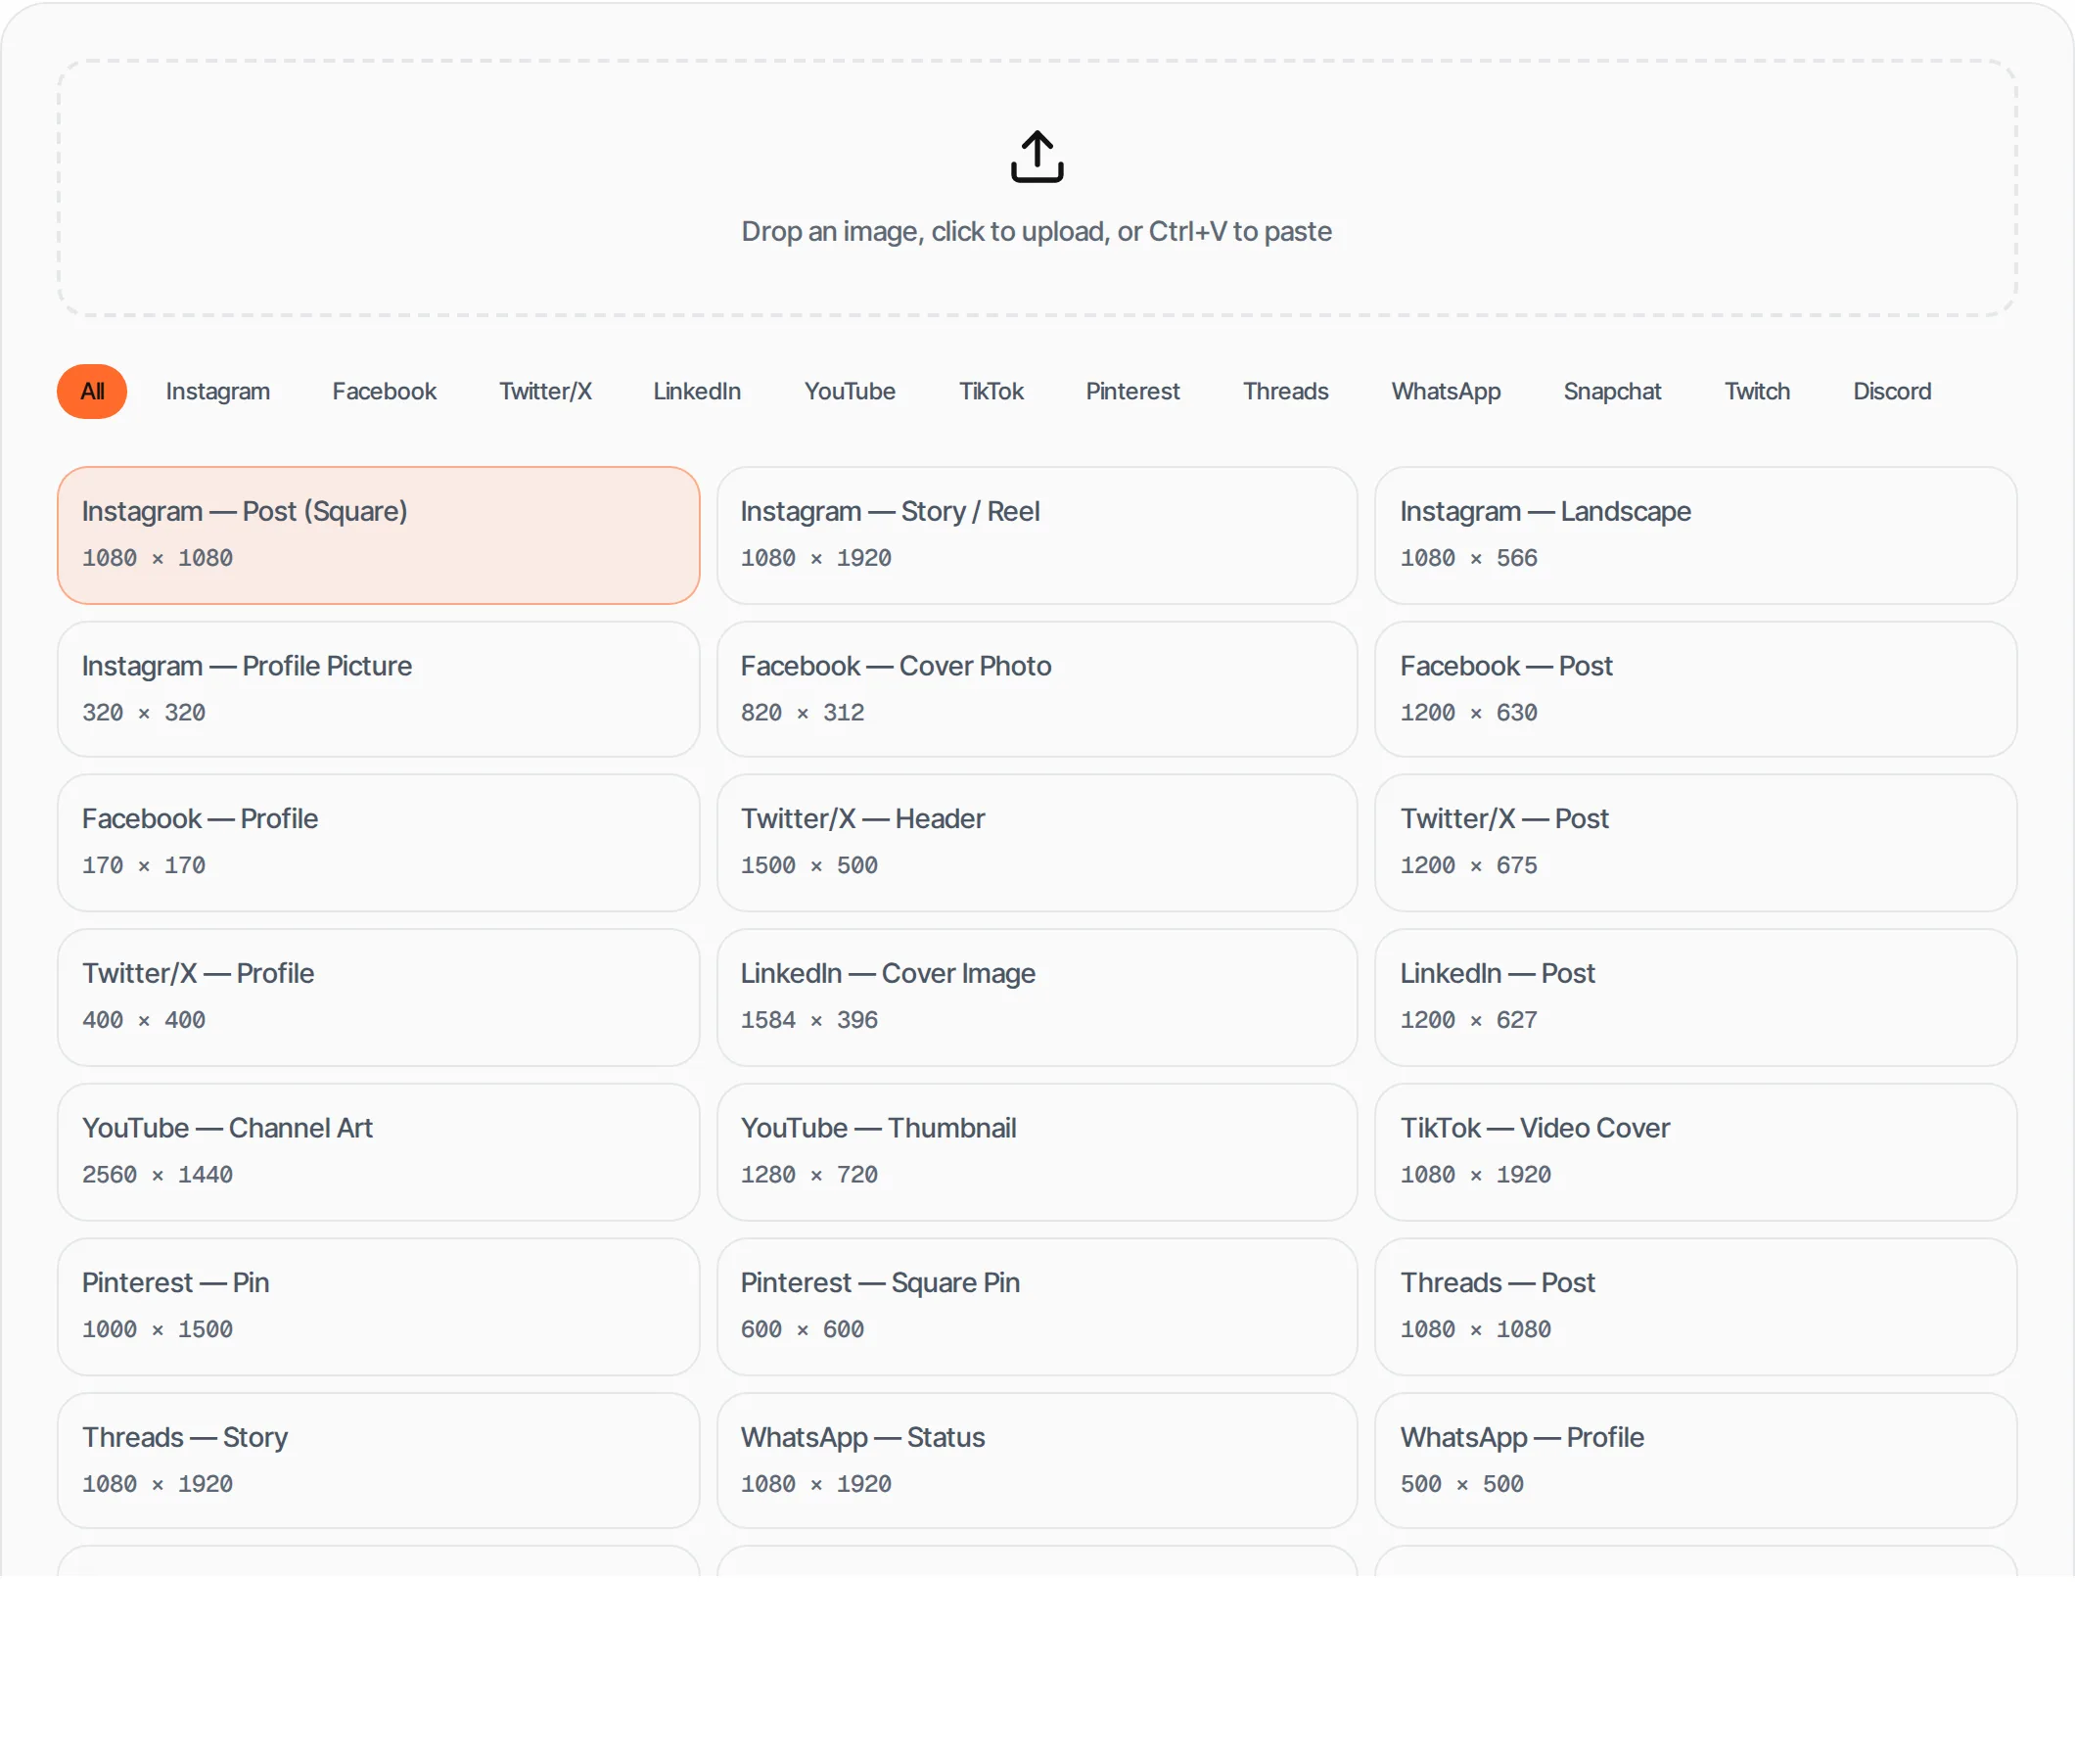Screen dimensions: 2075x1764
Task: Filter presets by Facebook
Action: [384, 391]
